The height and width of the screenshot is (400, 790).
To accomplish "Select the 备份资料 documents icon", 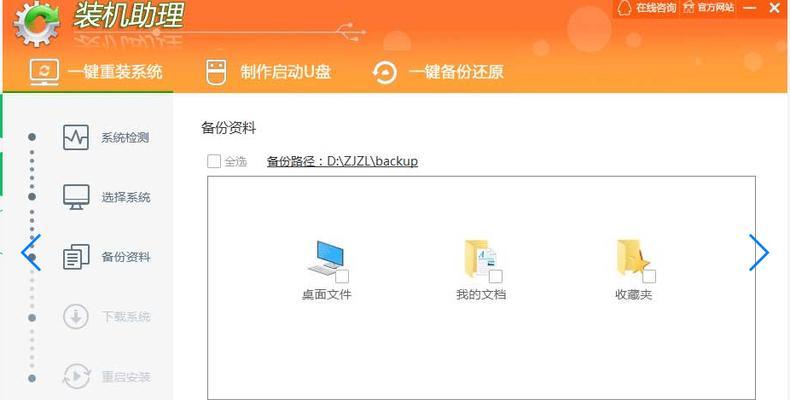I will pos(76,257).
